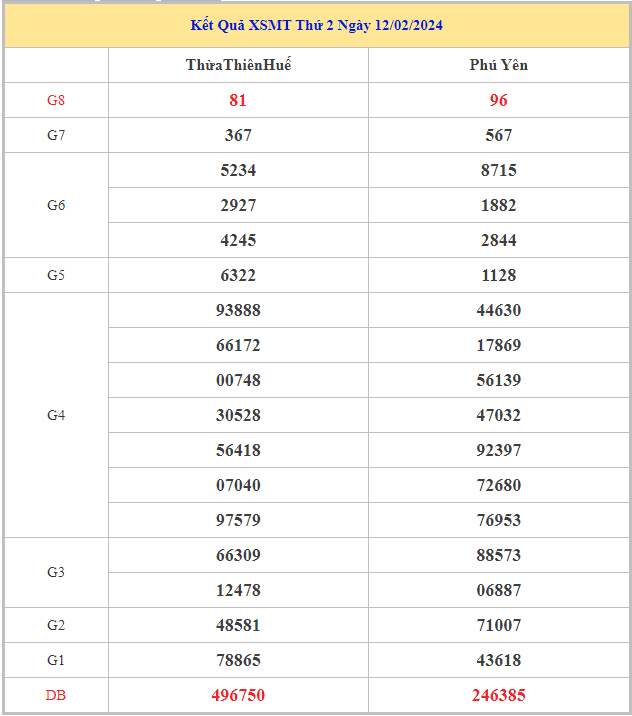Select the ThừaThiênHuế column header
The image size is (632, 716).
238,65
